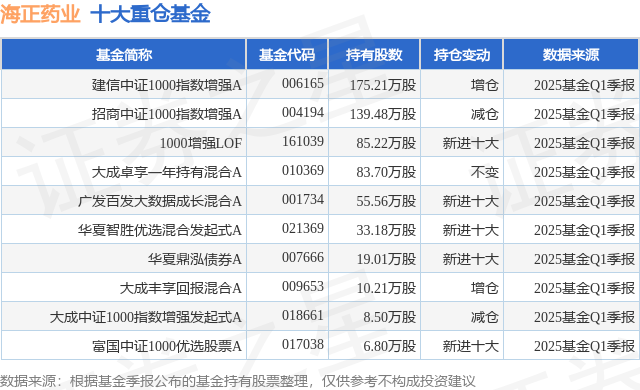
Task: Click the 数据来源 footnote text
Action: tap(238, 381)
